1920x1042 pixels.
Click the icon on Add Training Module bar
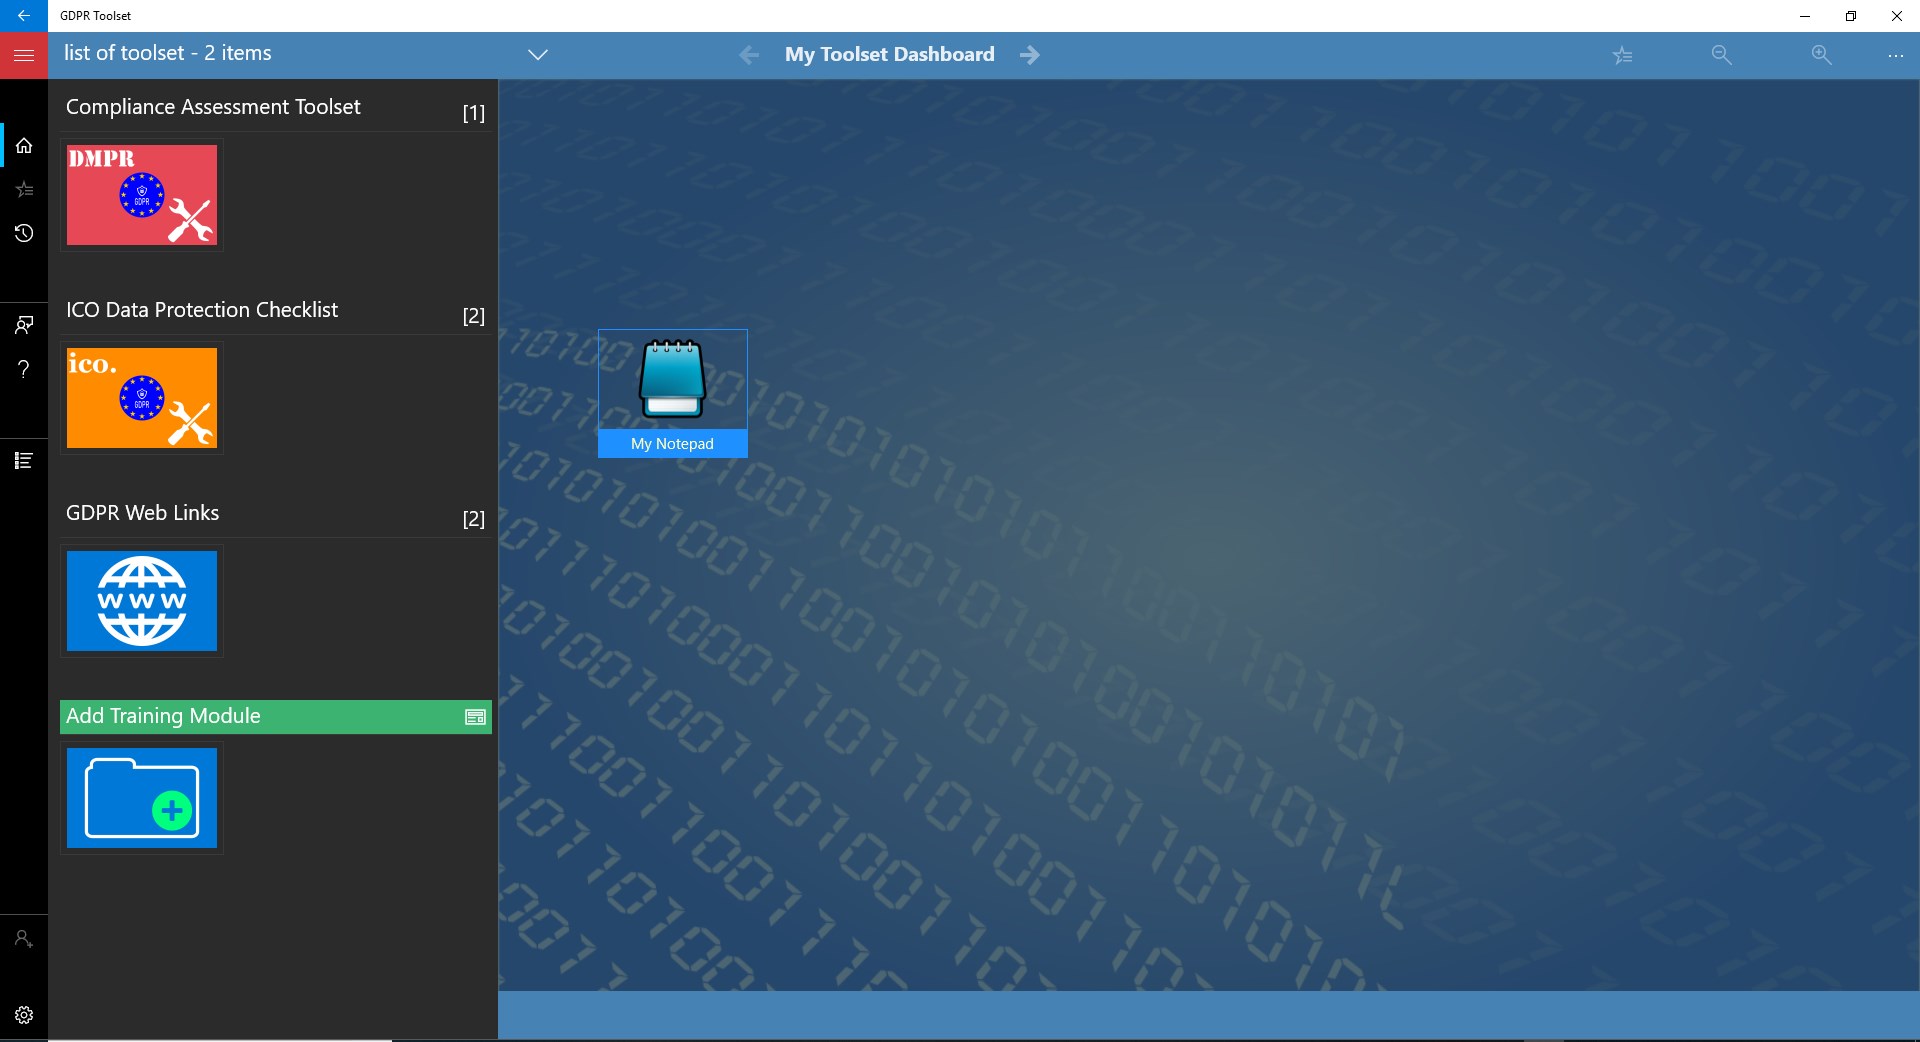(475, 717)
